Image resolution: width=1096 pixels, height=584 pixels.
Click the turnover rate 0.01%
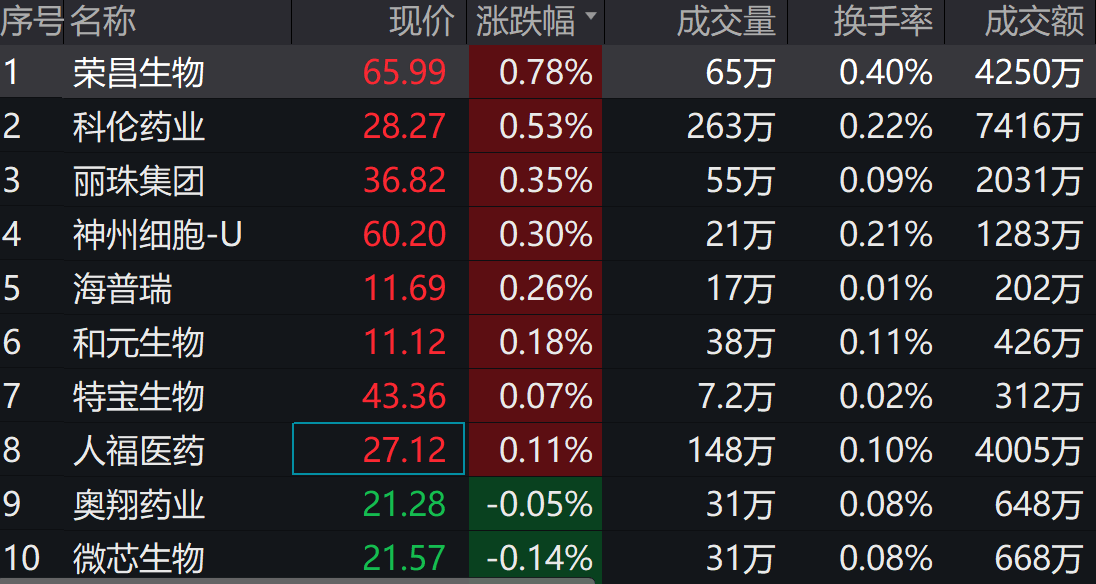click(x=886, y=288)
